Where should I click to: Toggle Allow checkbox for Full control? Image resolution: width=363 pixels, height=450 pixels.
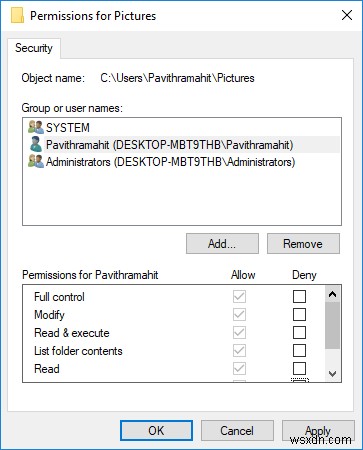(x=239, y=296)
